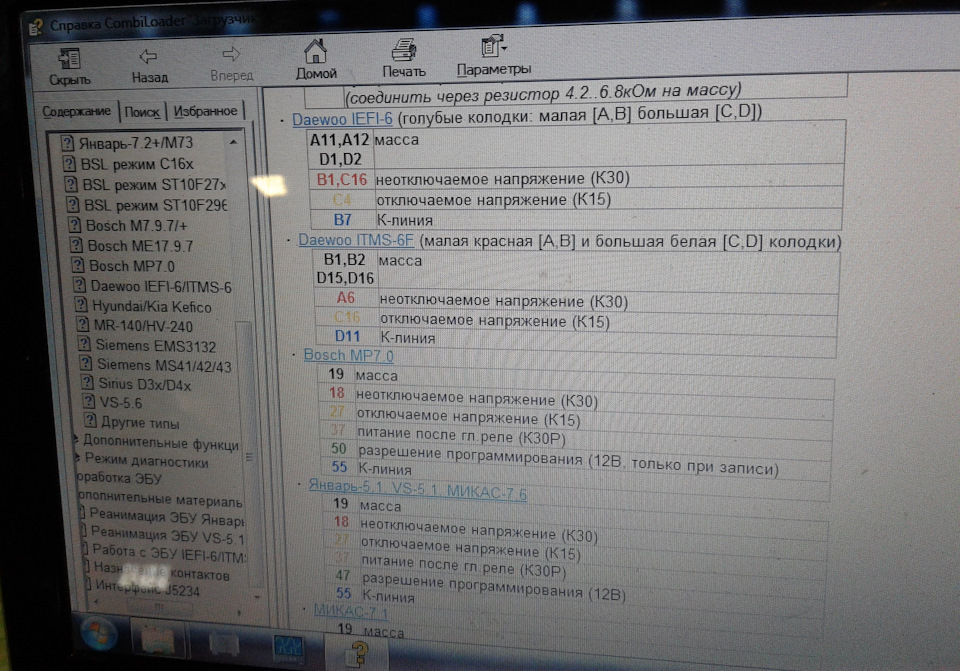Open the Windows Start menu
Viewport: 960px width, 671px height.
coord(99,632)
